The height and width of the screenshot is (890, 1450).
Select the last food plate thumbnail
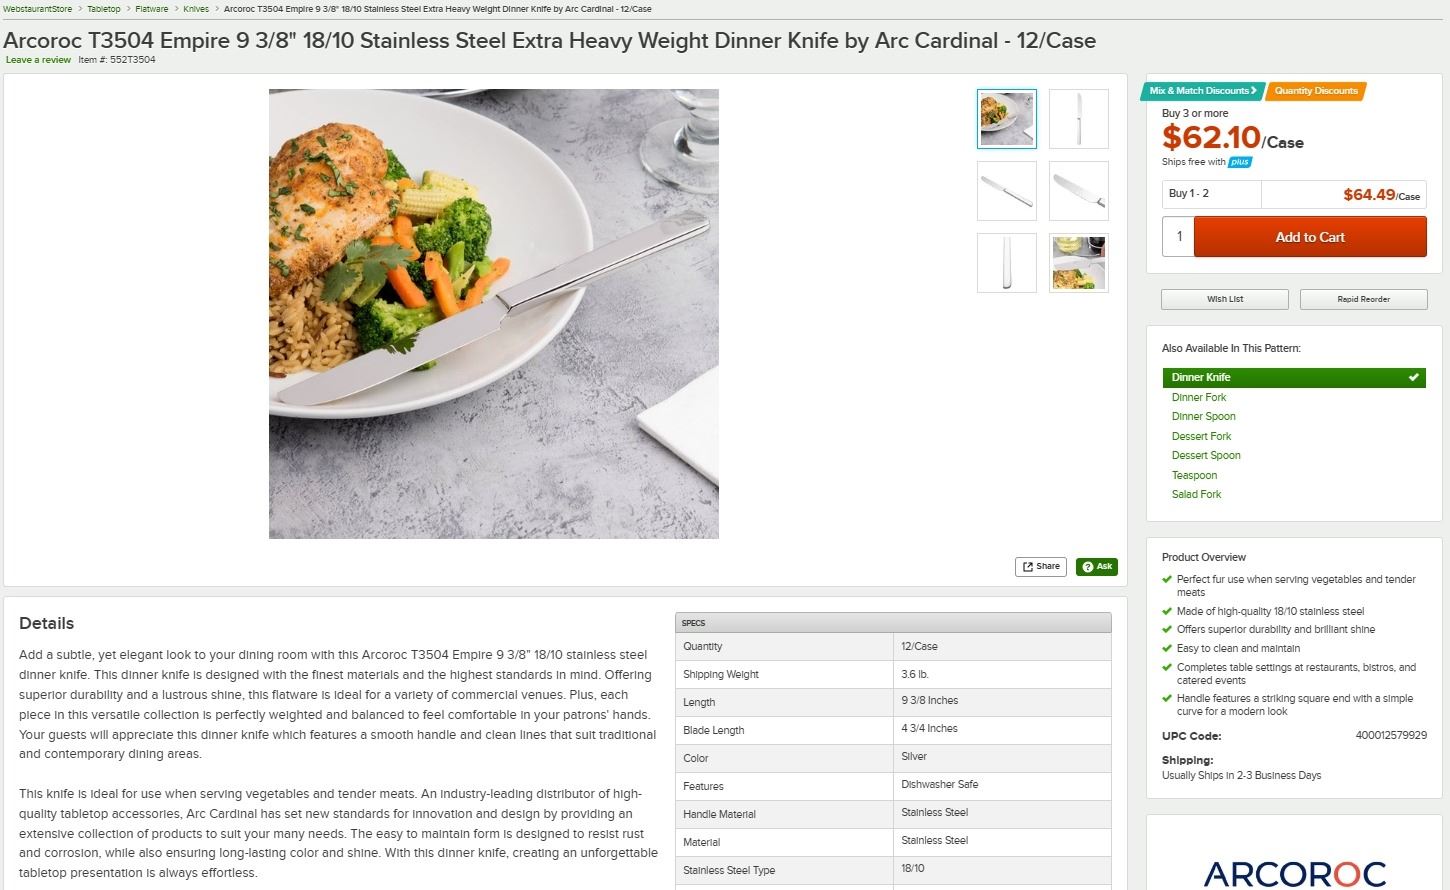click(1079, 263)
